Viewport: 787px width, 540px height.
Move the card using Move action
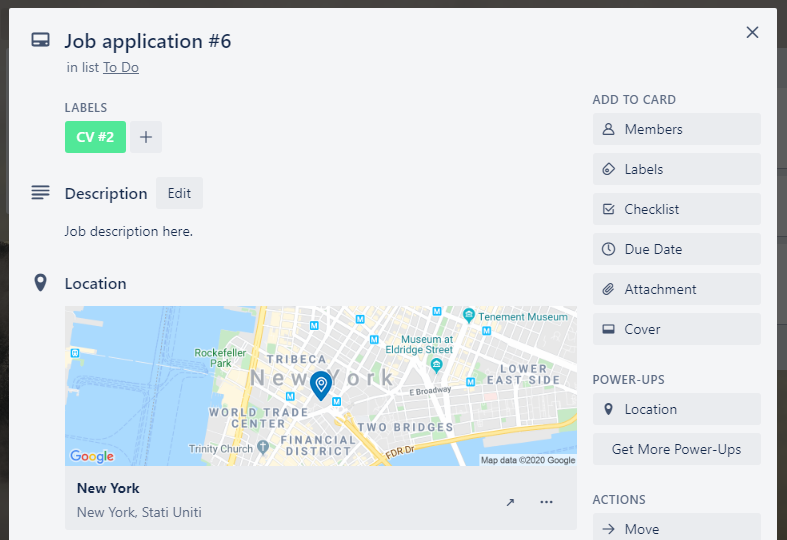pos(676,528)
